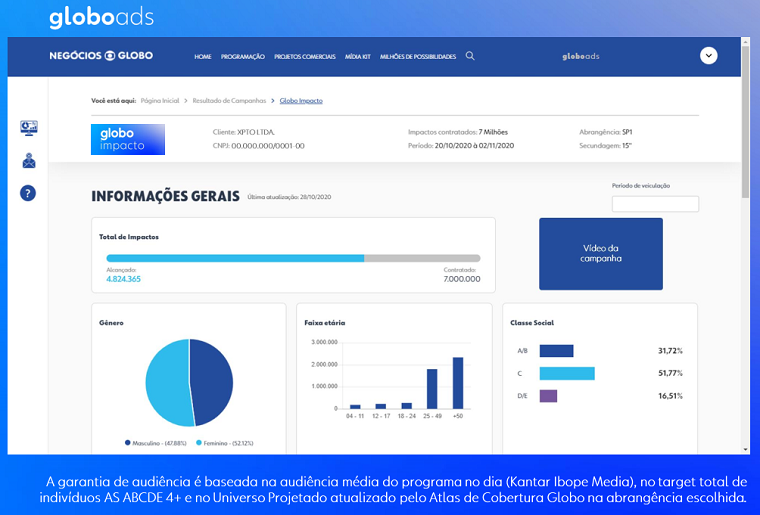Play the Vídeo da campanha tile
760x515 pixels.
tap(600, 254)
